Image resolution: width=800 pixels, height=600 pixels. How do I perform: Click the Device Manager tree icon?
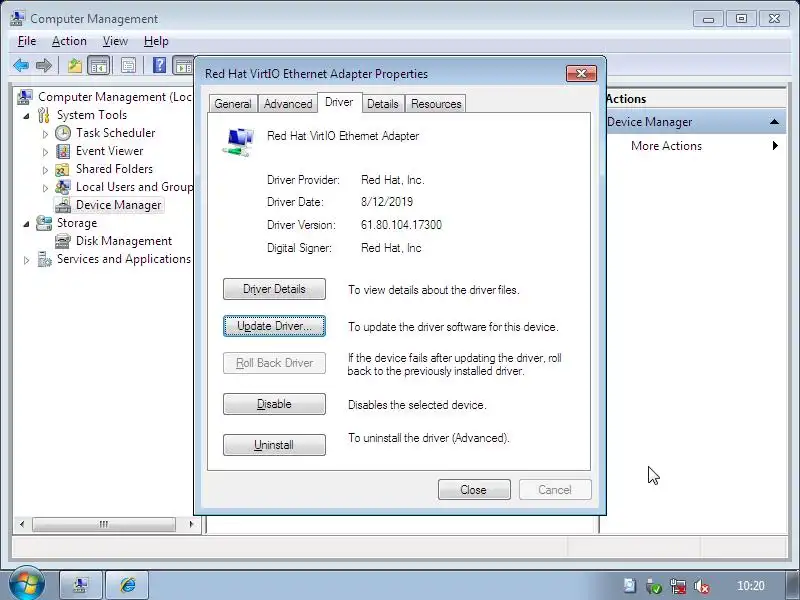coord(63,205)
